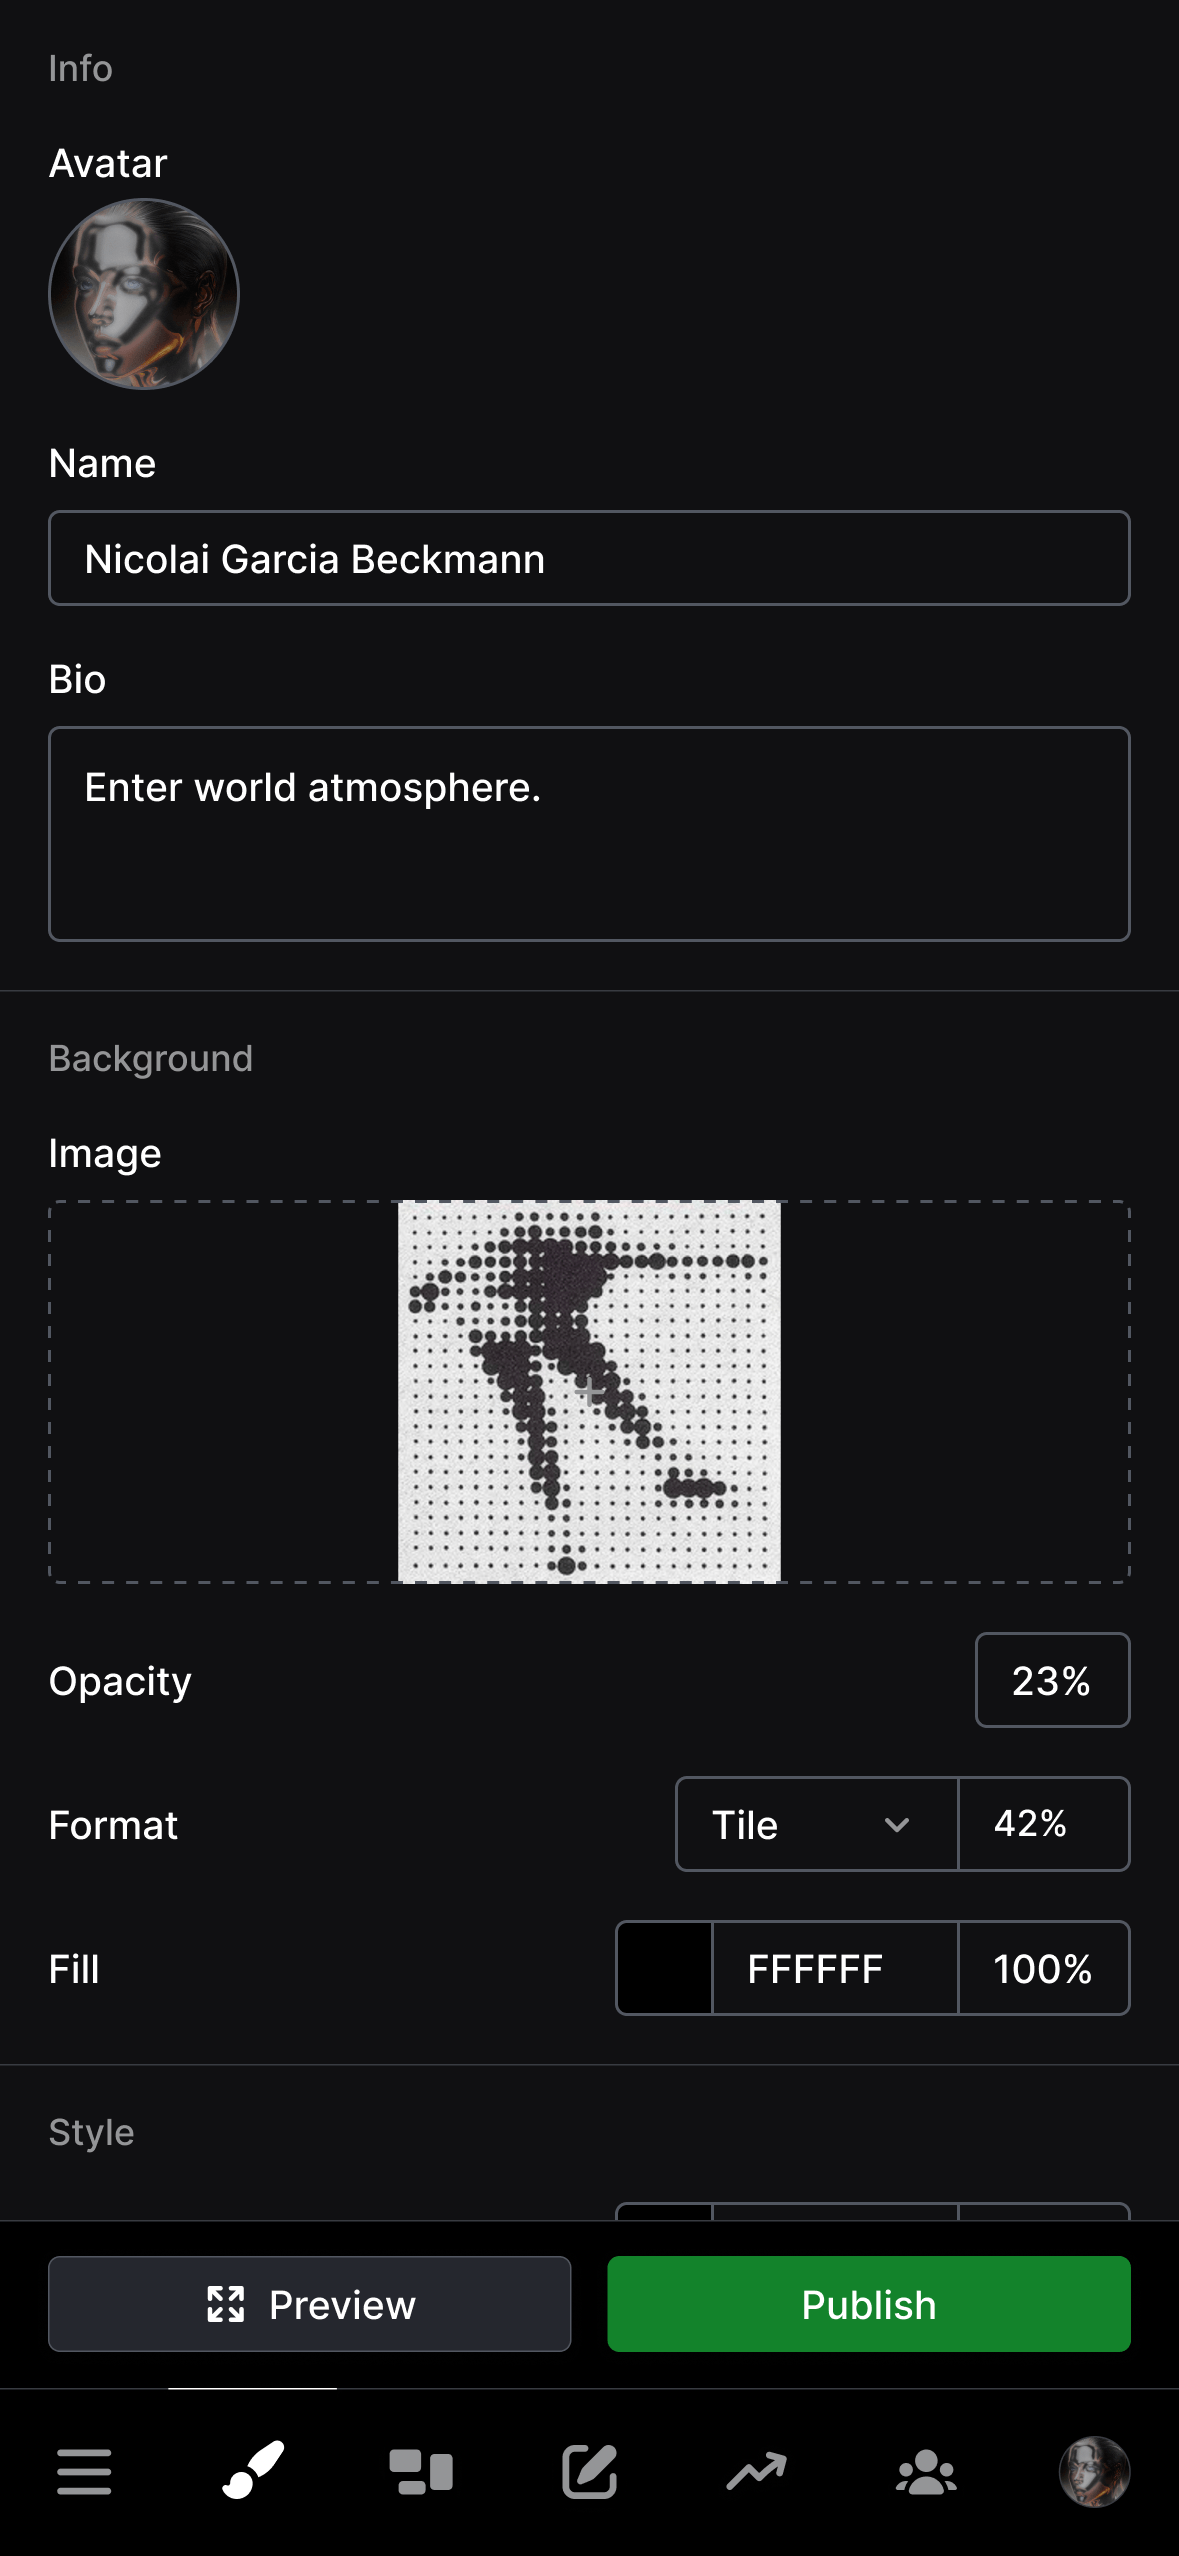Collapse the Background section header

tap(150, 1057)
